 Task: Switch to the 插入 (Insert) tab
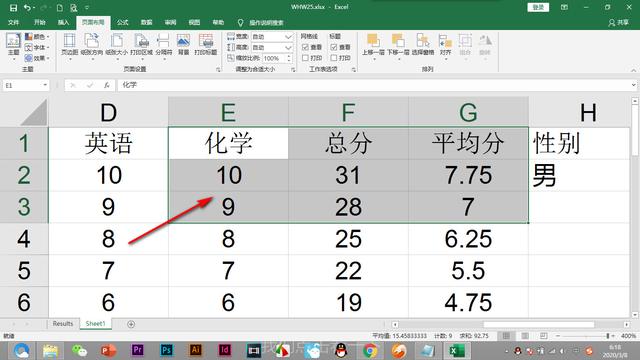[63, 22]
